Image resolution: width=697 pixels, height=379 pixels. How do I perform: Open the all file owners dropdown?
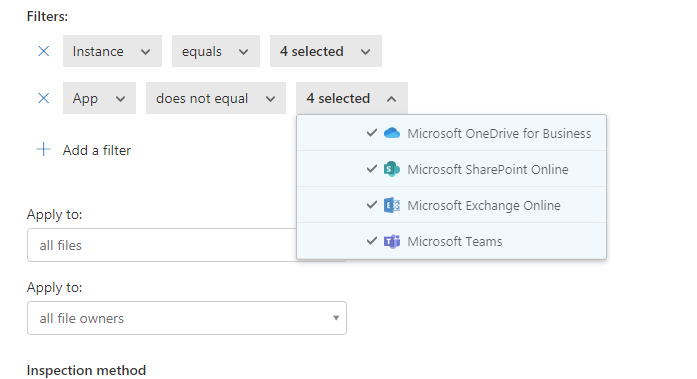[187, 318]
